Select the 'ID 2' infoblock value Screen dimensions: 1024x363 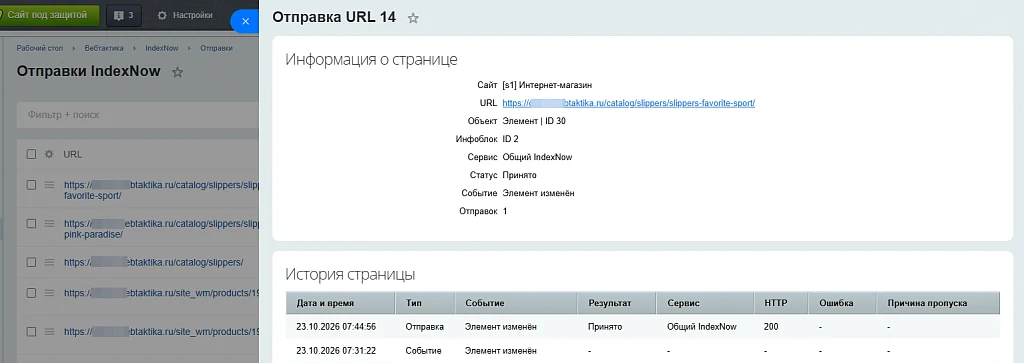pyautogui.click(x=511, y=139)
